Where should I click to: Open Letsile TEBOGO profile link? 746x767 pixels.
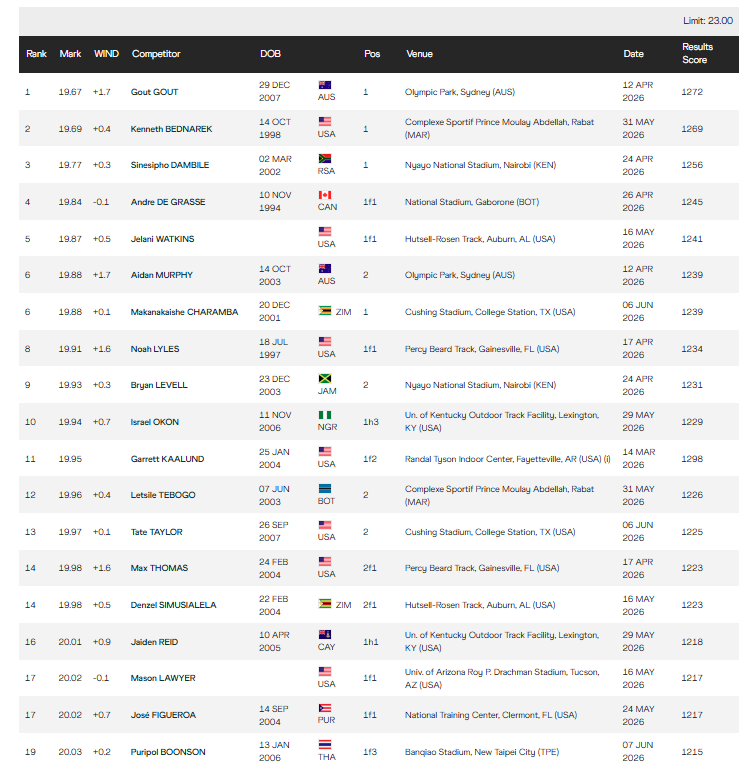point(163,495)
